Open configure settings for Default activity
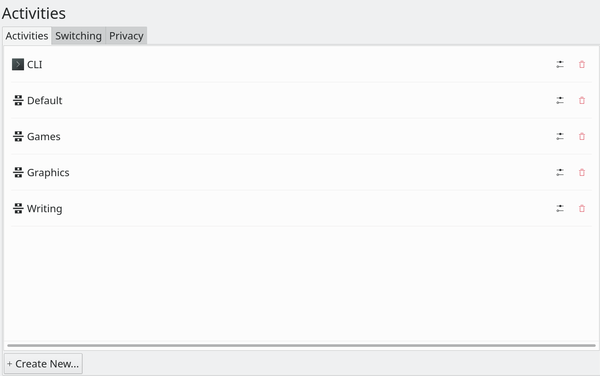Viewport: 600px width, 376px height. click(560, 101)
